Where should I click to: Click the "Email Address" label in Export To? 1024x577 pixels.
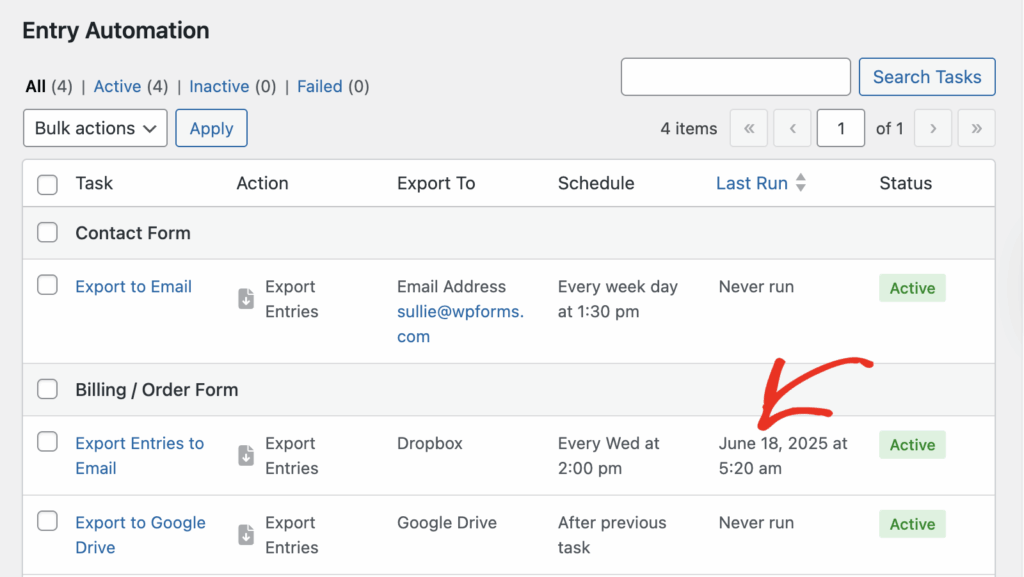coord(451,287)
